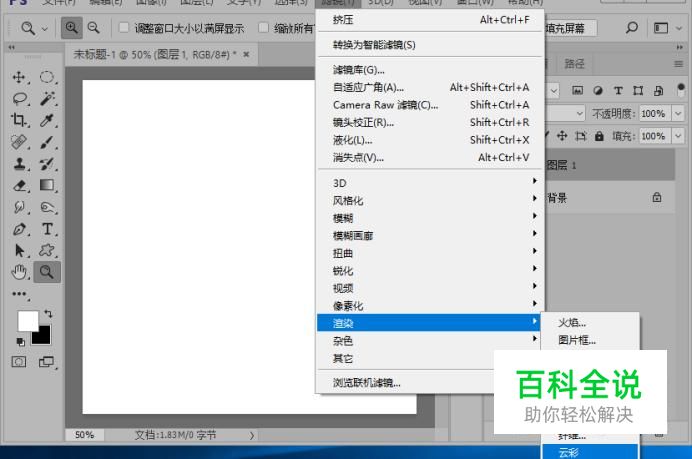Select the Elliptical Marquee tool
This screenshot has height=459, width=692.
(x=47, y=77)
